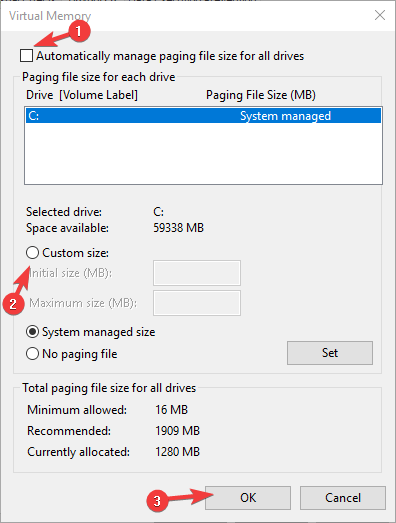This screenshot has height=523, width=396.
Task: Click the Initial size (MB) field
Action: (197, 273)
